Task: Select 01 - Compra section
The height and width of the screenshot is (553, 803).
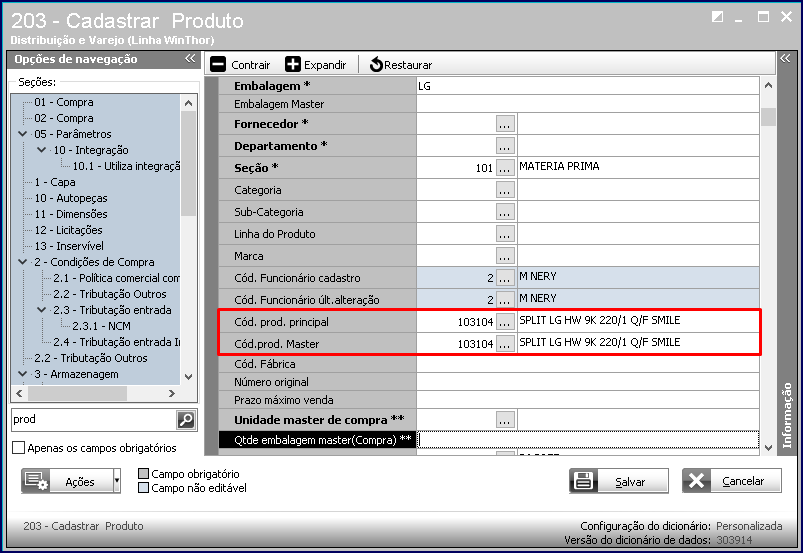Action: 64,102
